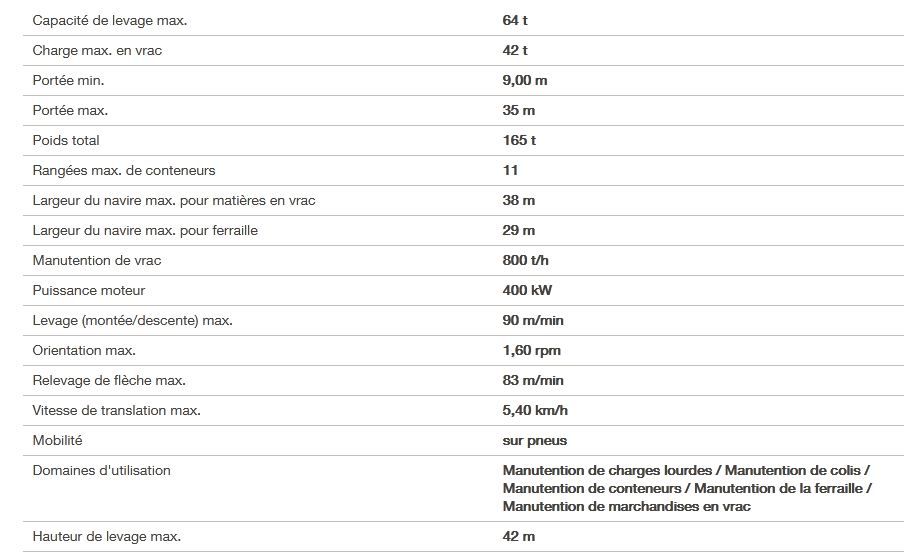
Task: Click the 'Domaines d'utilisation' label
Action: pos(101,470)
